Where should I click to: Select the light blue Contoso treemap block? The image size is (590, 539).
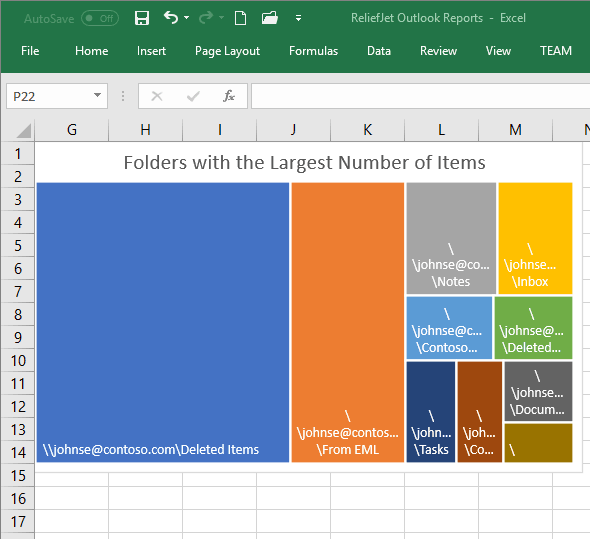tap(449, 328)
